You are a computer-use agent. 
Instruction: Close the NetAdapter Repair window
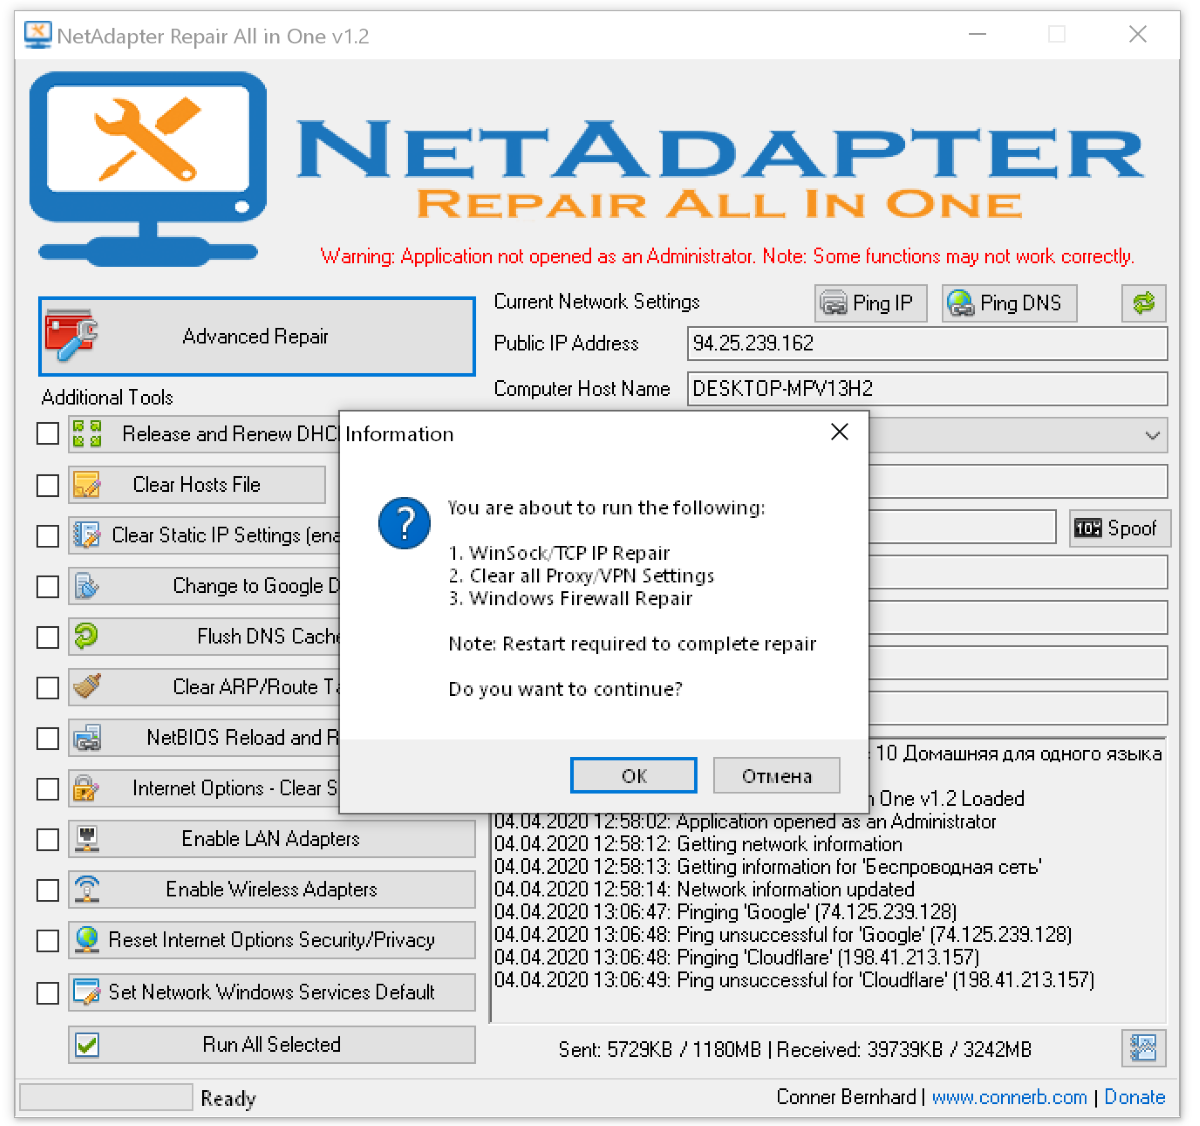tap(1138, 34)
